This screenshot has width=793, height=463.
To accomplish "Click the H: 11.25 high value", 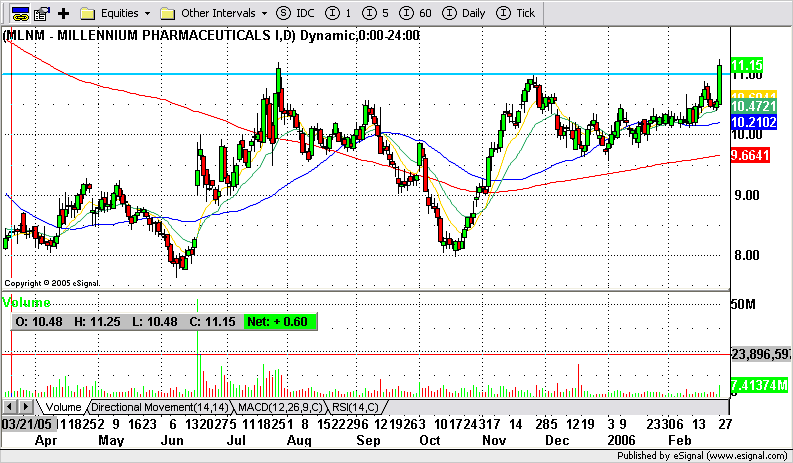I will pos(97,322).
